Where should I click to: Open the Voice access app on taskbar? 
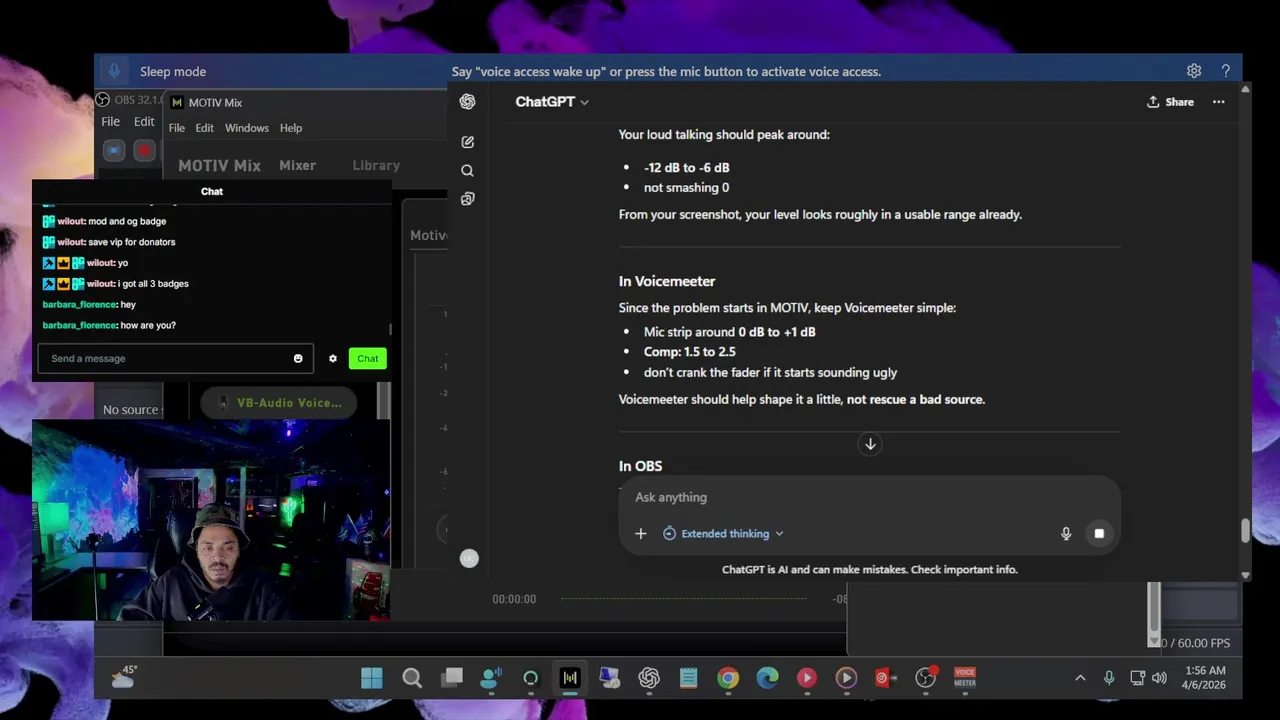point(490,678)
